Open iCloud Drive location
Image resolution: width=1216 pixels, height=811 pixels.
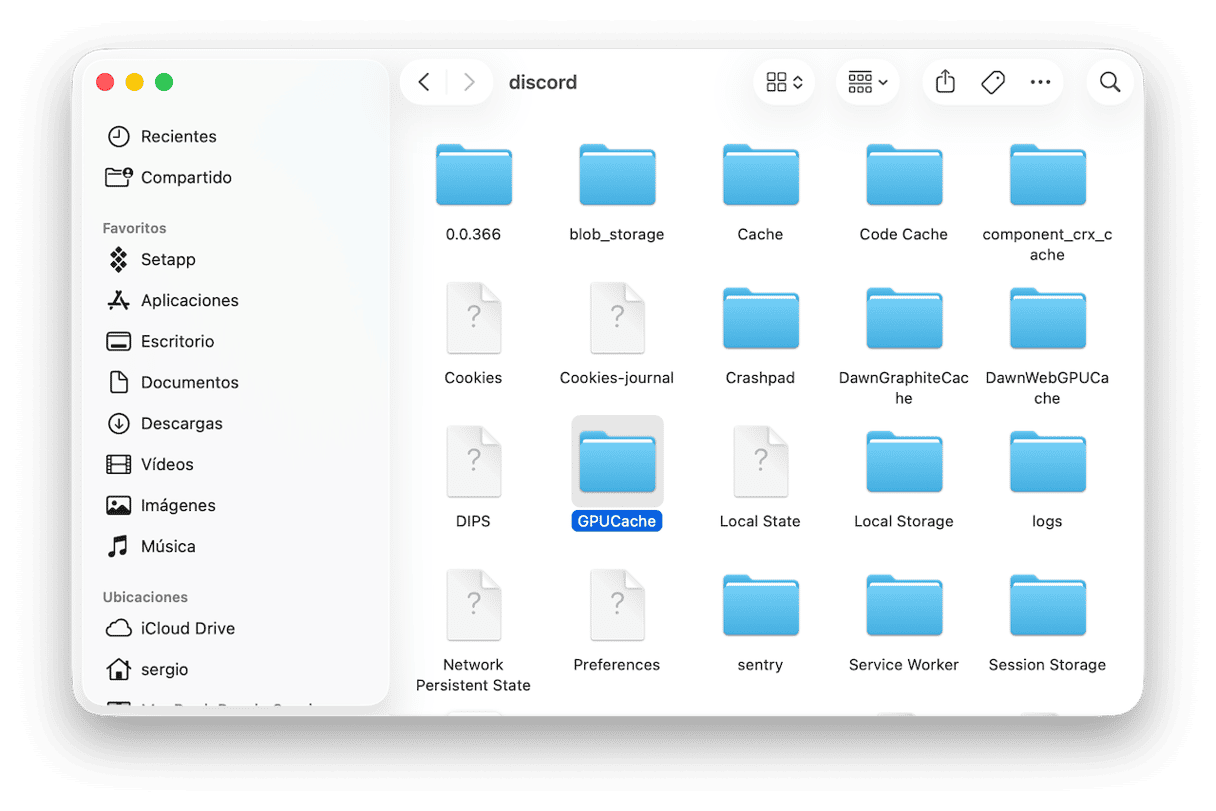pos(187,628)
